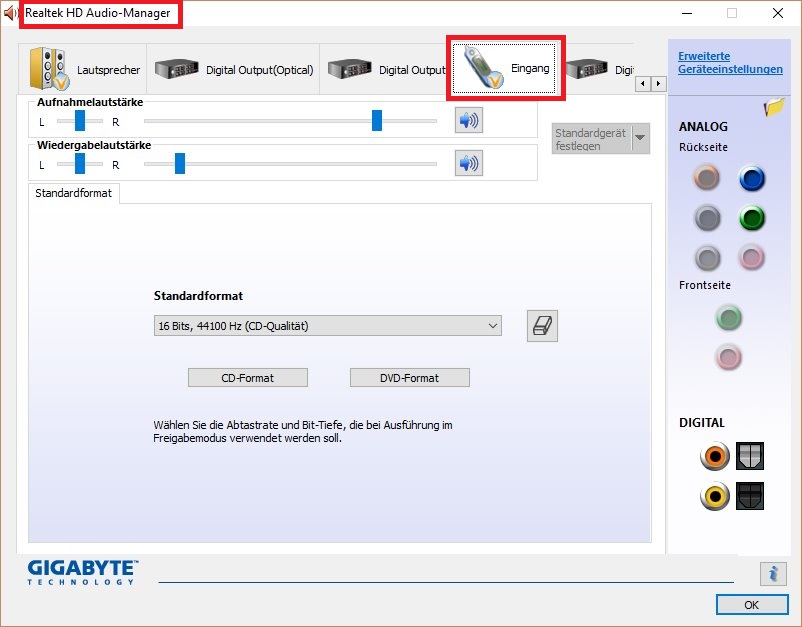802x627 pixels.
Task: Click the Aufnahmelautstärke main volume slider
Action: click(291, 121)
